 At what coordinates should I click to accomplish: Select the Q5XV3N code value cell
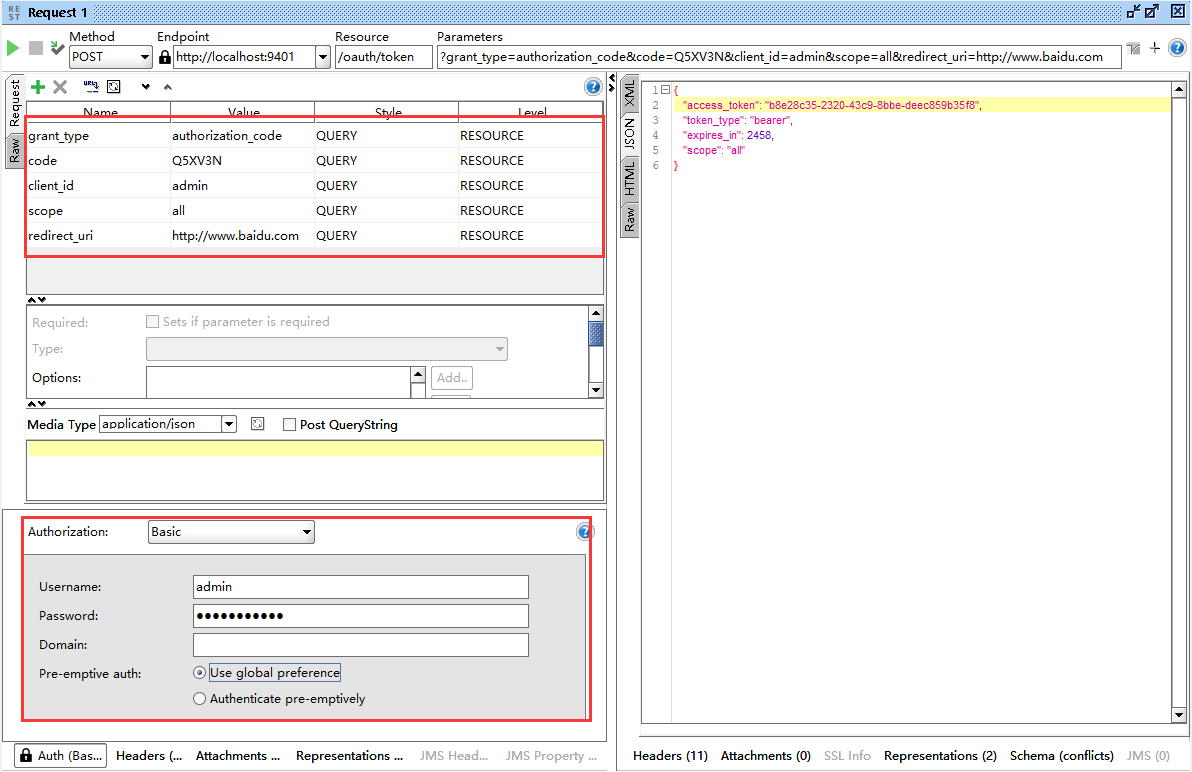coord(243,161)
